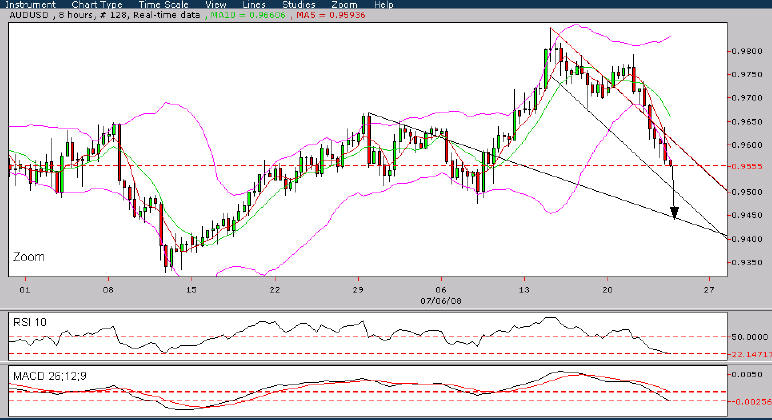Click the 07/06/08 date label on axis
This screenshot has height=420, width=772.
coord(441,300)
